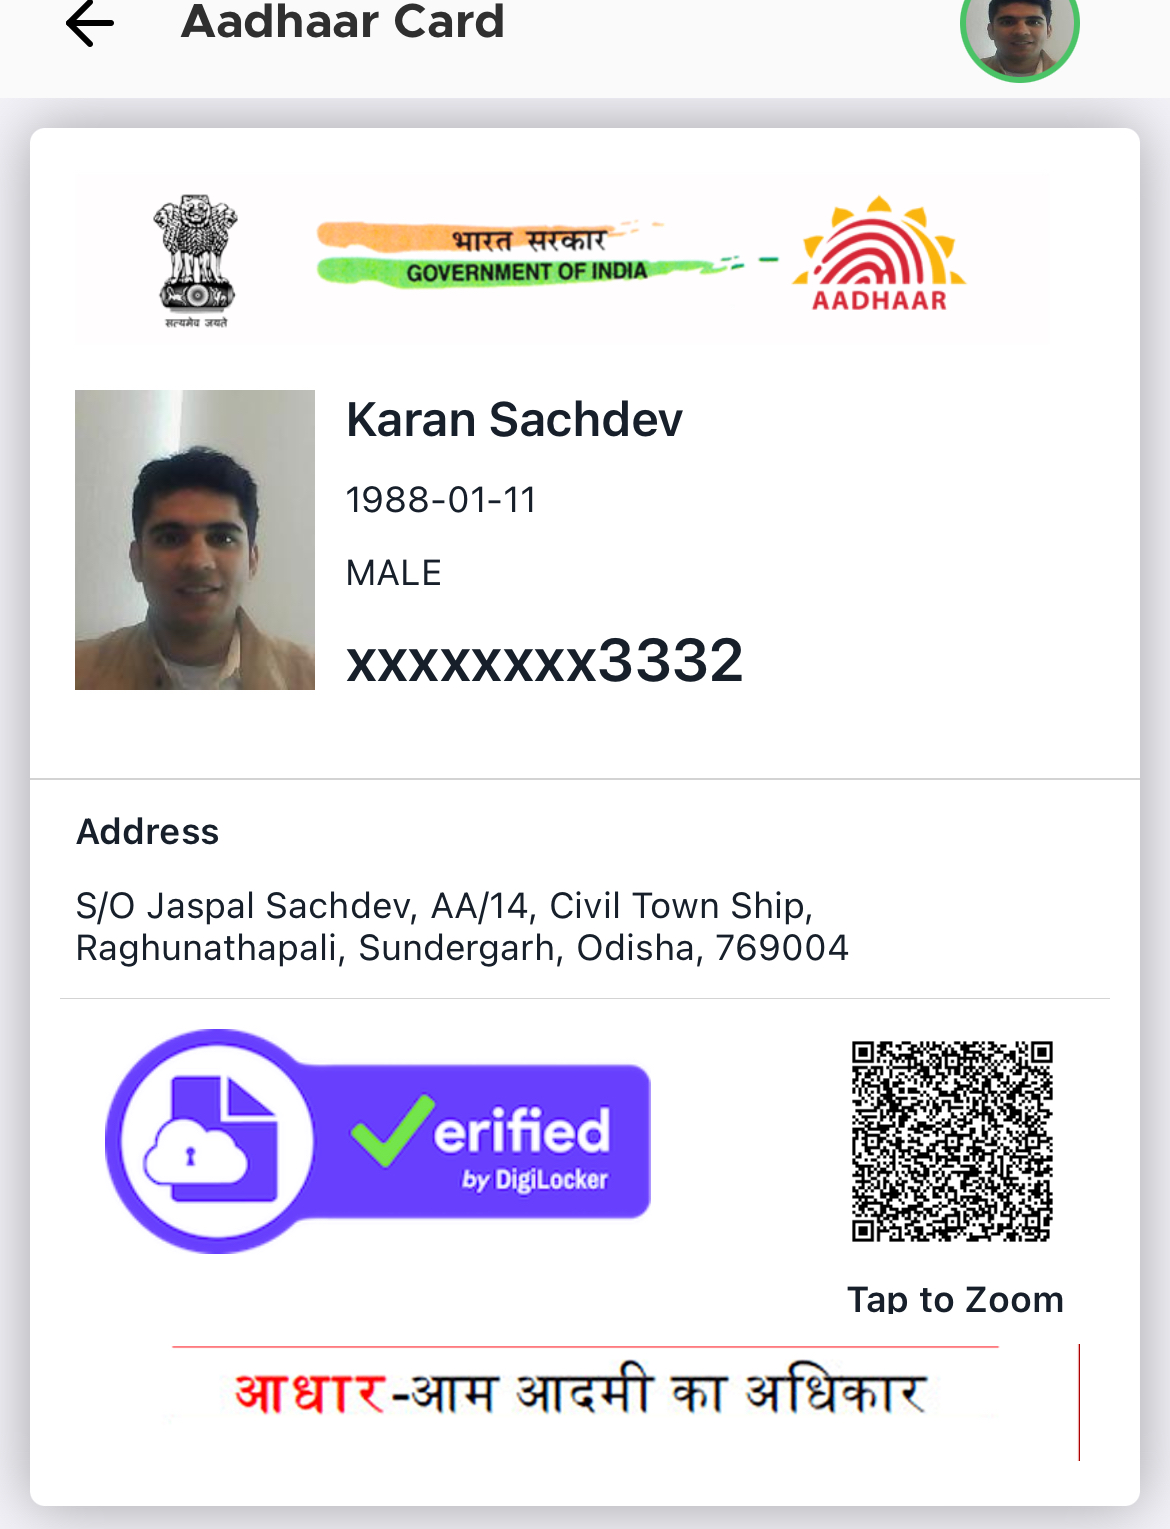Tap the MALE gender text

pyautogui.click(x=394, y=573)
